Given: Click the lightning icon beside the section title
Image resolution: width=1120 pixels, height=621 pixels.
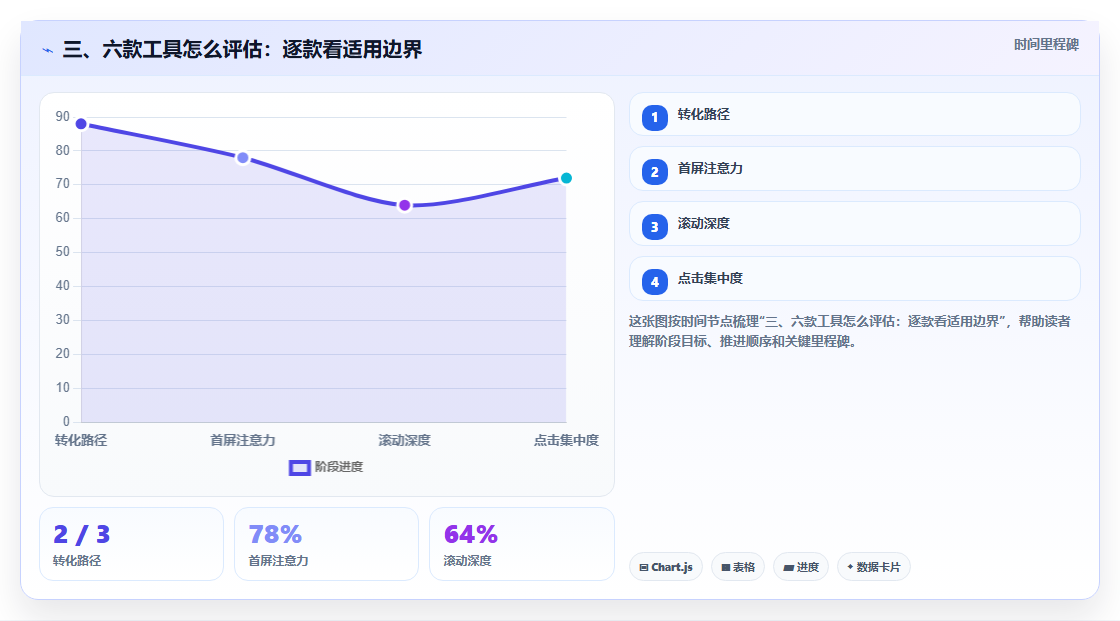Looking at the screenshot, I should pos(48,50).
